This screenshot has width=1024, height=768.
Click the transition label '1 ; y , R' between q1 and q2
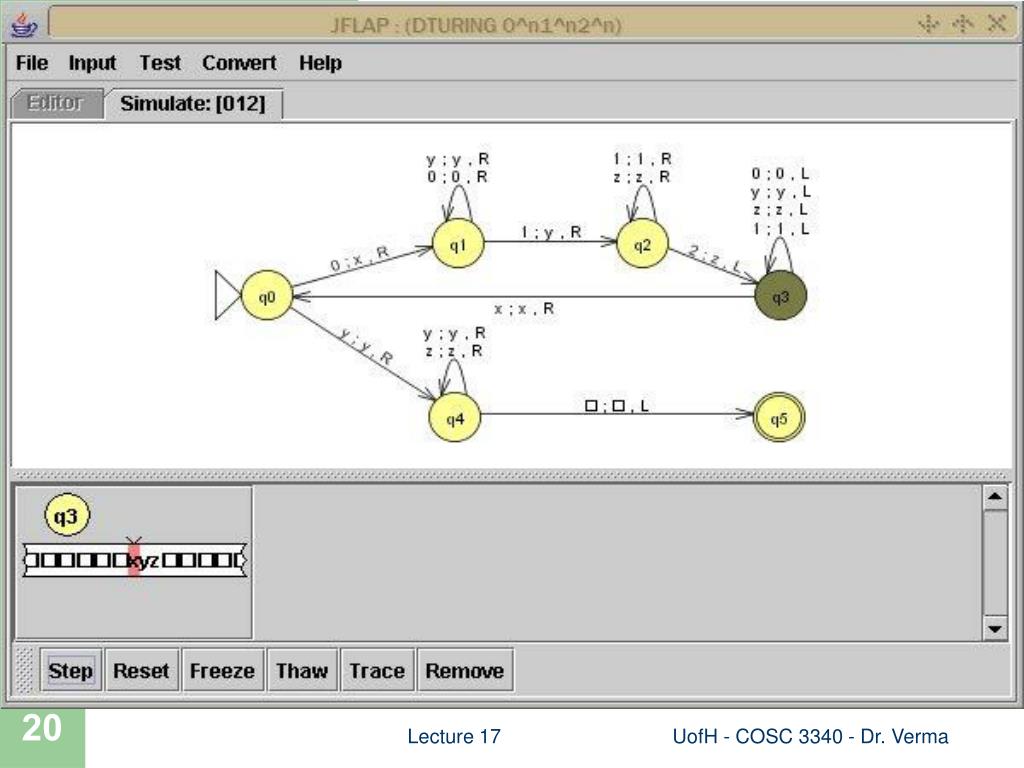click(x=551, y=232)
